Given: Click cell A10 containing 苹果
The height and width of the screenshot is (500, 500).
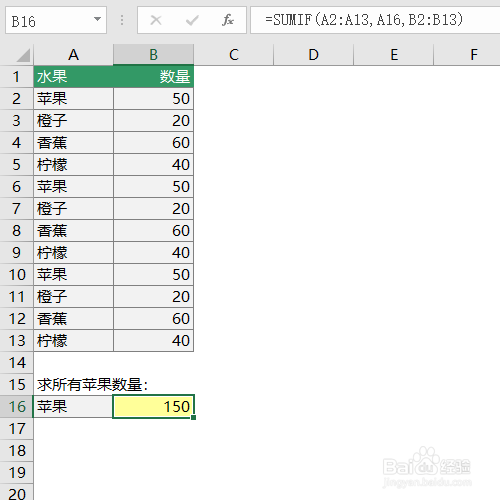Looking at the screenshot, I should click(x=73, y=275).
